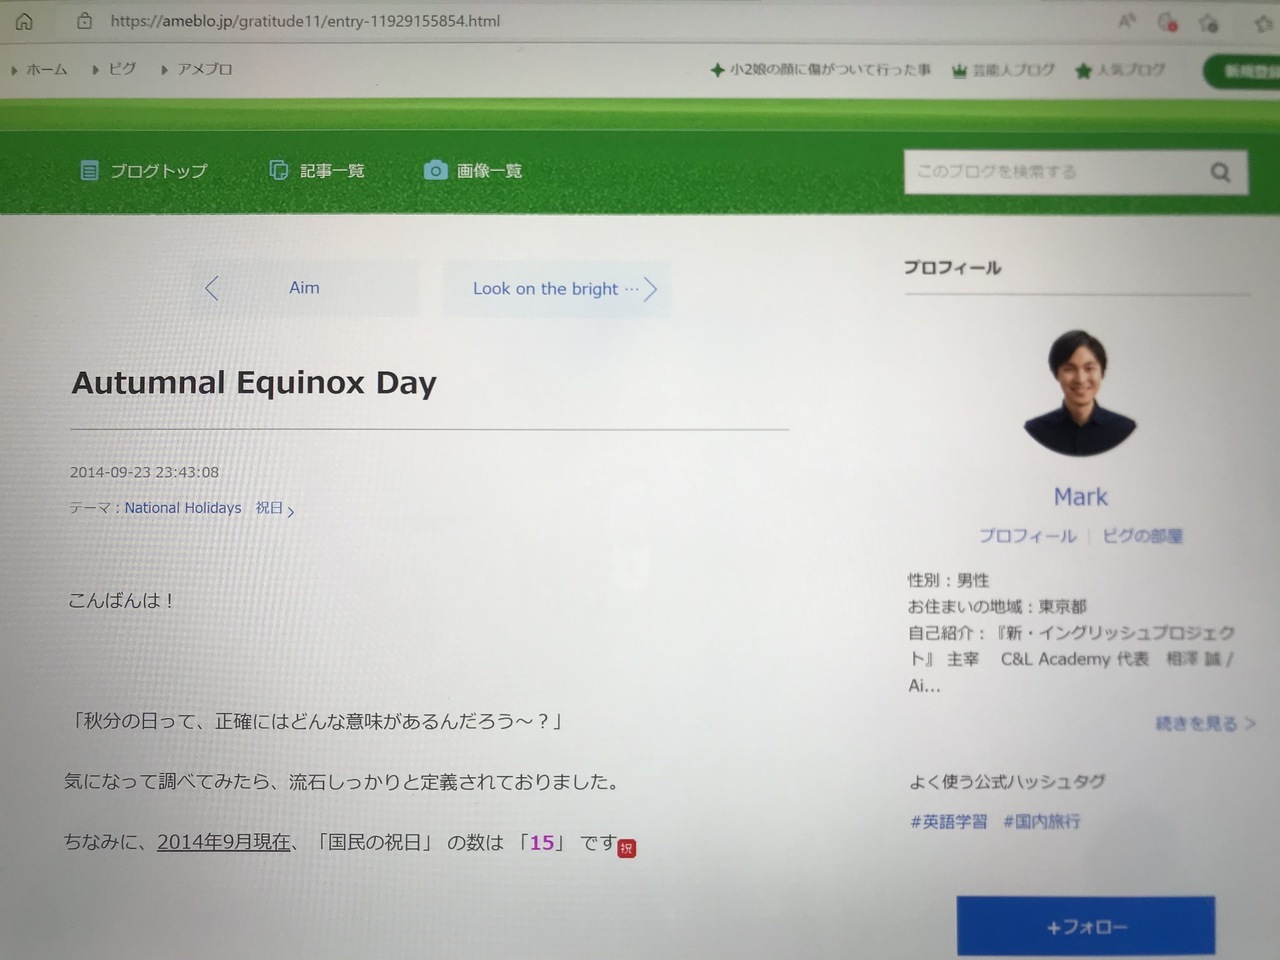1280x960 pixels.
Task: Click the #国内旅行 hashtag
Action: pos(1042,821)
